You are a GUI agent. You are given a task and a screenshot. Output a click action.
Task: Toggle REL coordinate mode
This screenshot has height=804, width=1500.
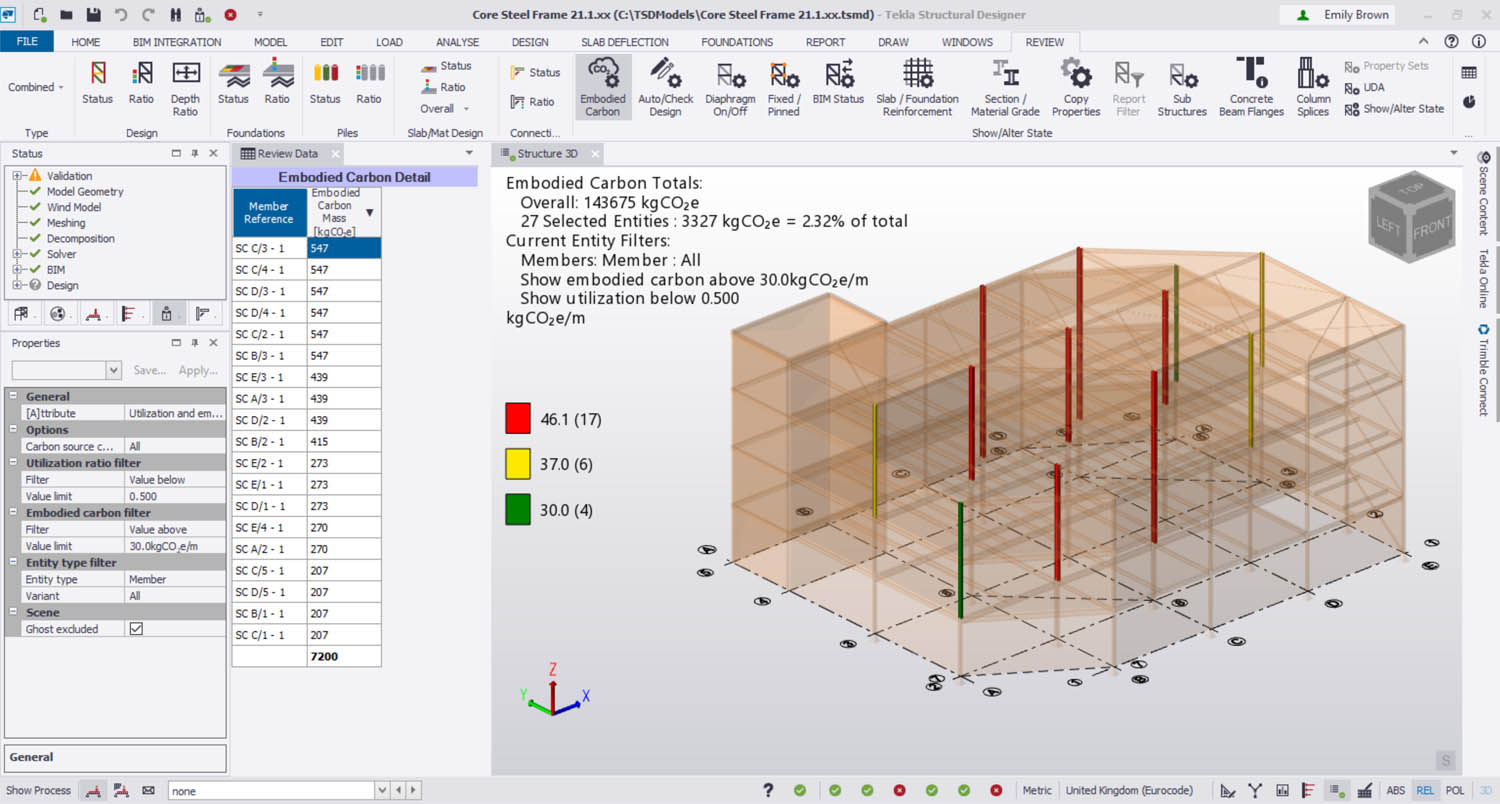1425,790
